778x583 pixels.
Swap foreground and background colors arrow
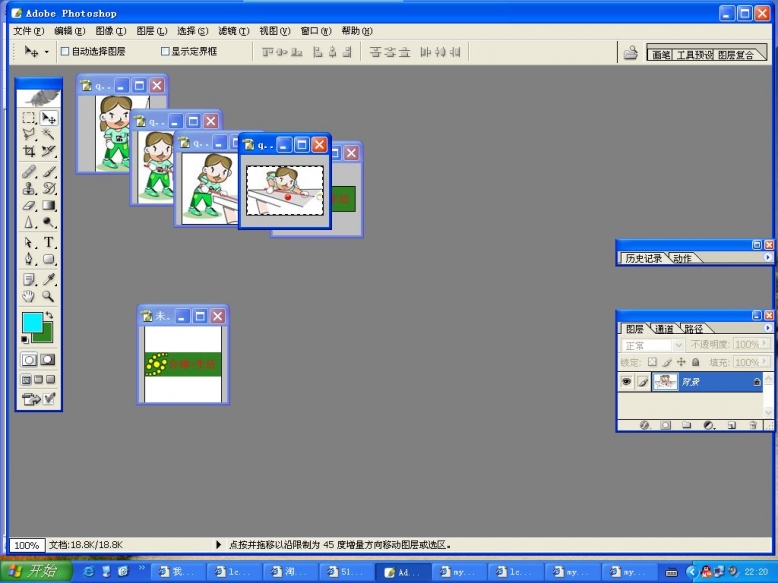(x=49, y=315)
